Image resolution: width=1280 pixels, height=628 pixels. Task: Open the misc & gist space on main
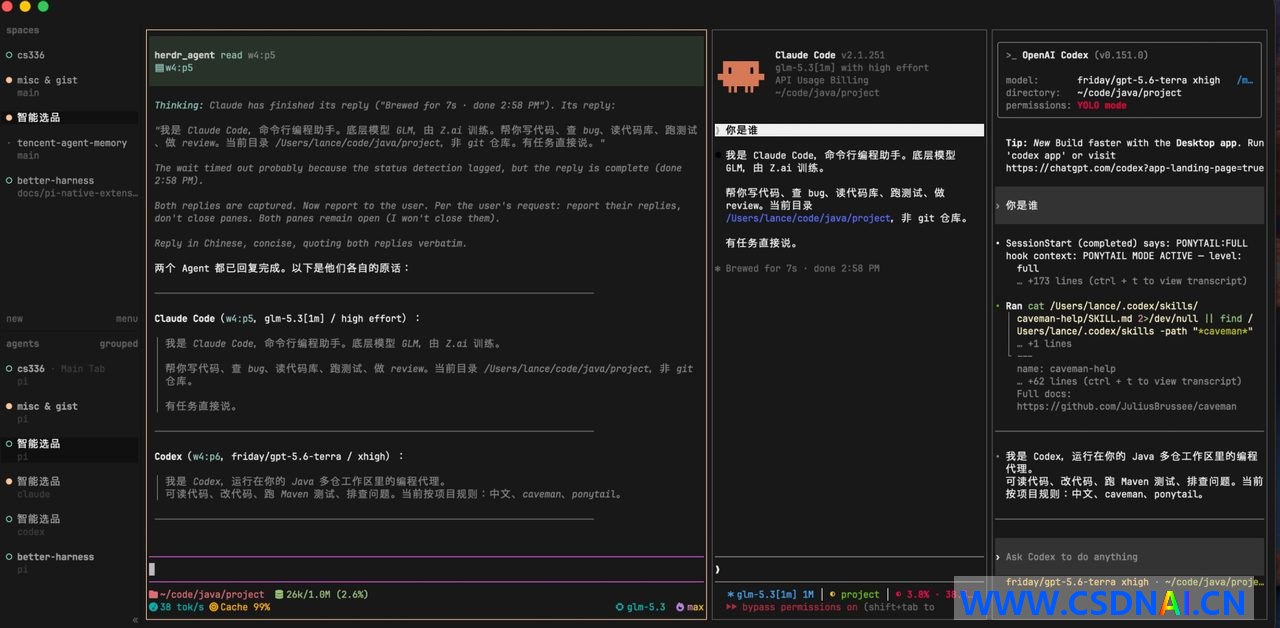(70, 86)
